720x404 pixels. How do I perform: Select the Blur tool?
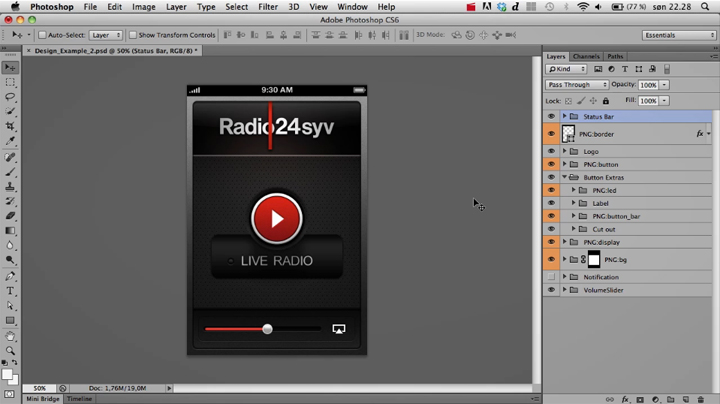pos(10,245)
